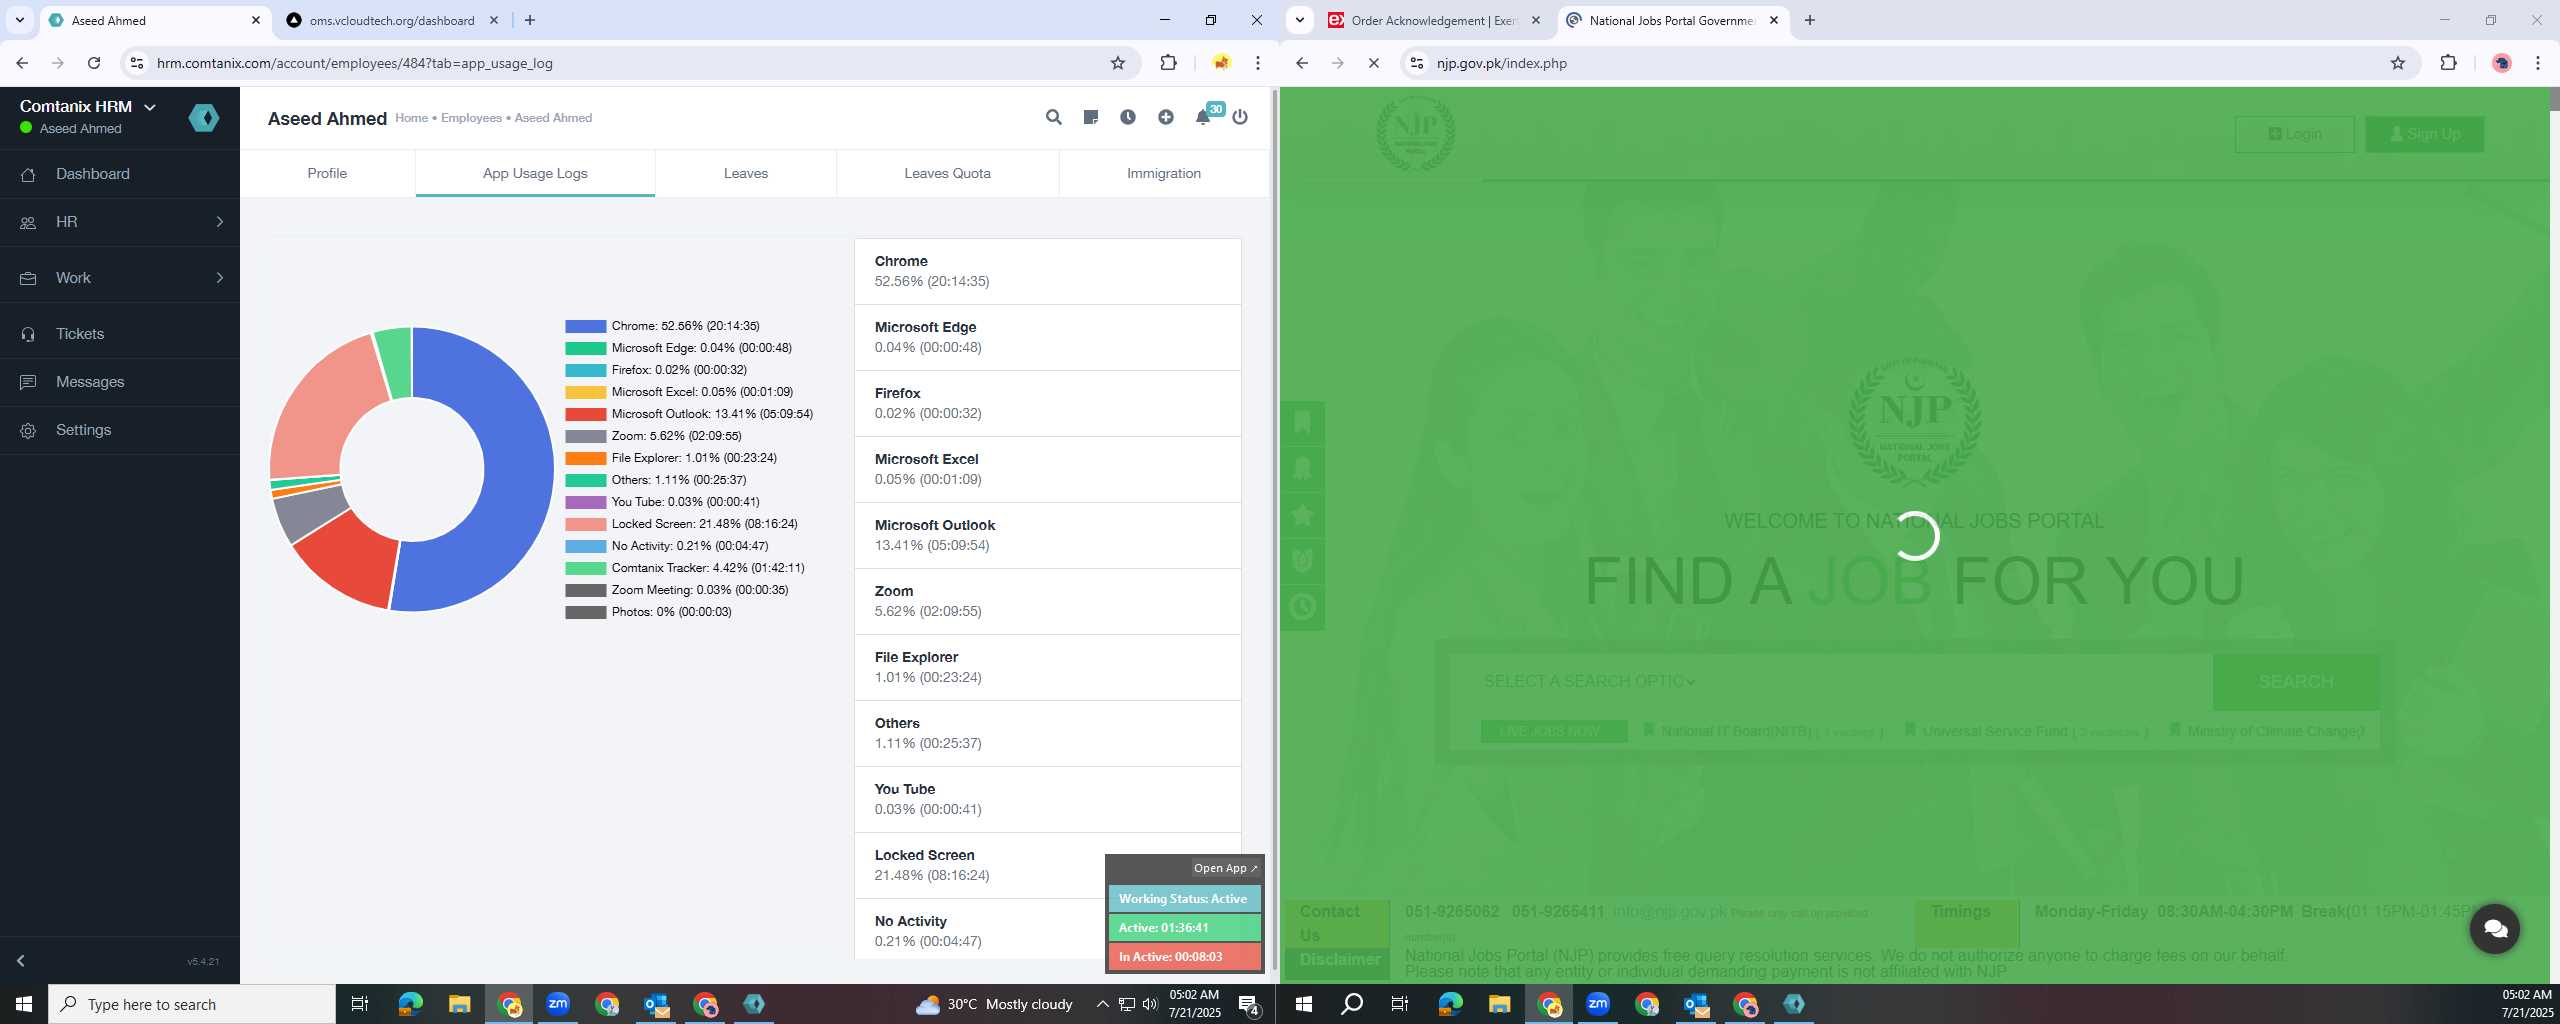Open Outlook from the left taskbar
The height and width of the screenshot is (1024, 2560).
[656, 1004]
